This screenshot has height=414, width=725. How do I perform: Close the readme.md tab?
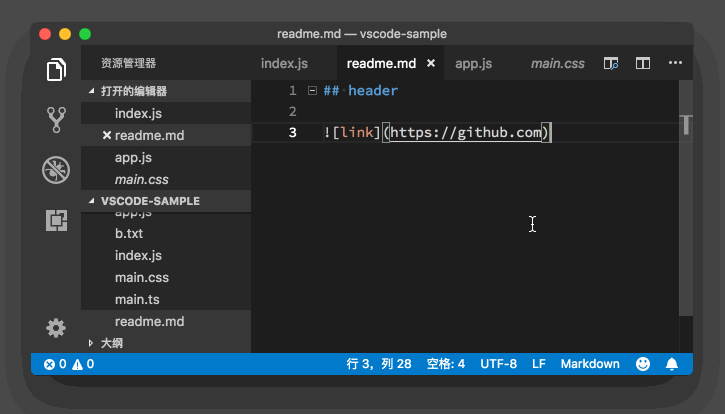(x=431, y=64)
